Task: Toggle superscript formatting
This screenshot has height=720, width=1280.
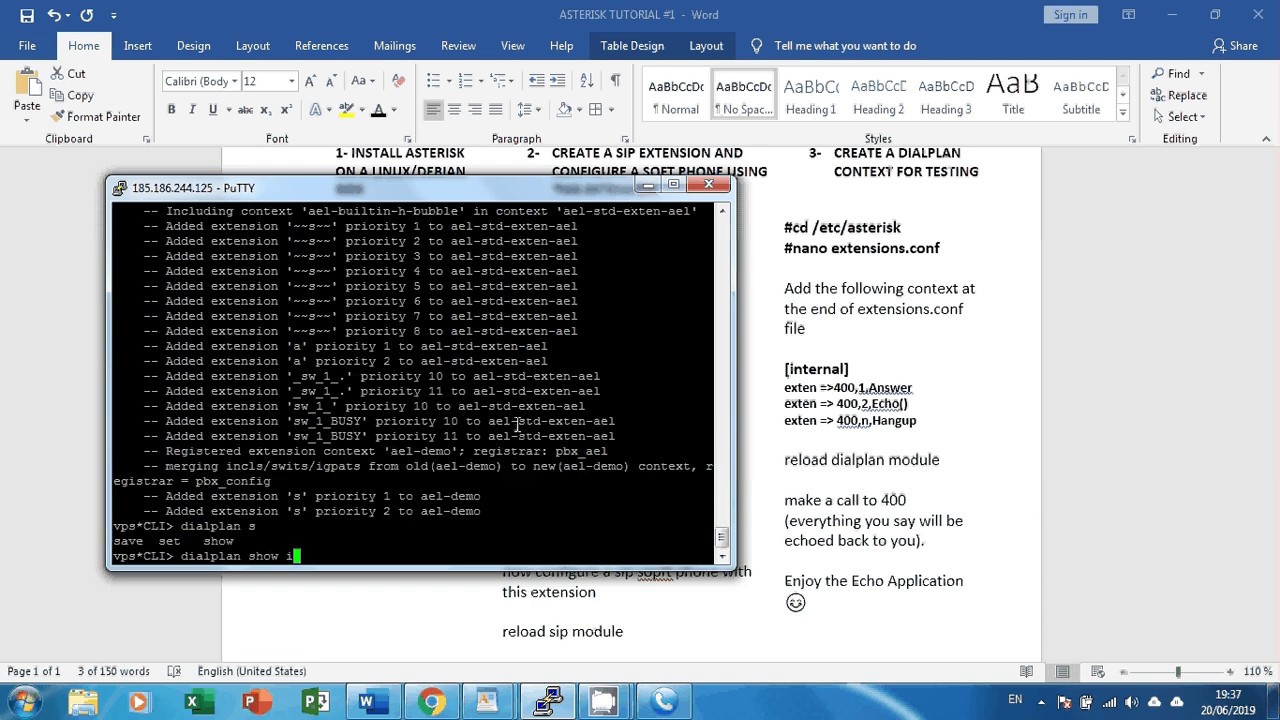Action: coord(287,110)
